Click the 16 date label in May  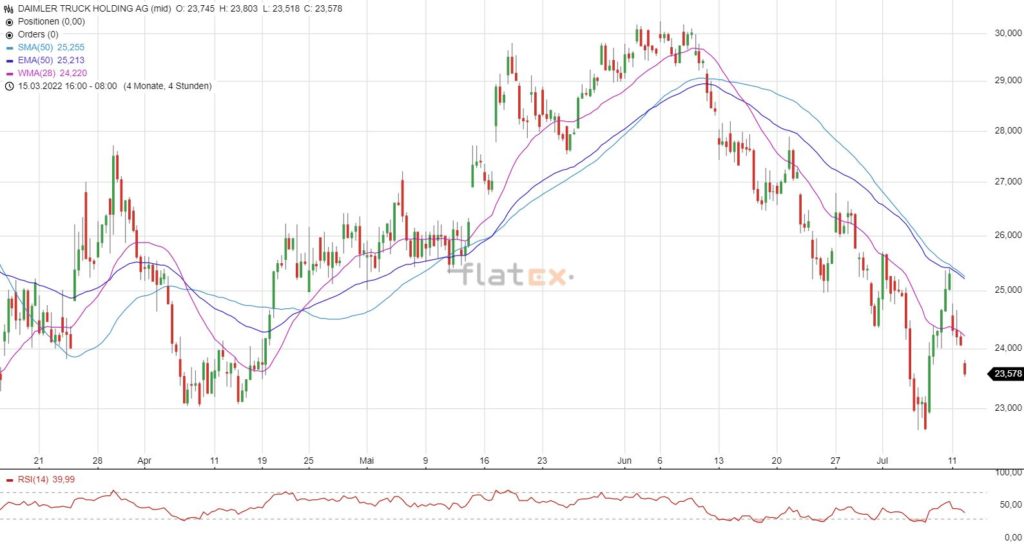[483, 460]
